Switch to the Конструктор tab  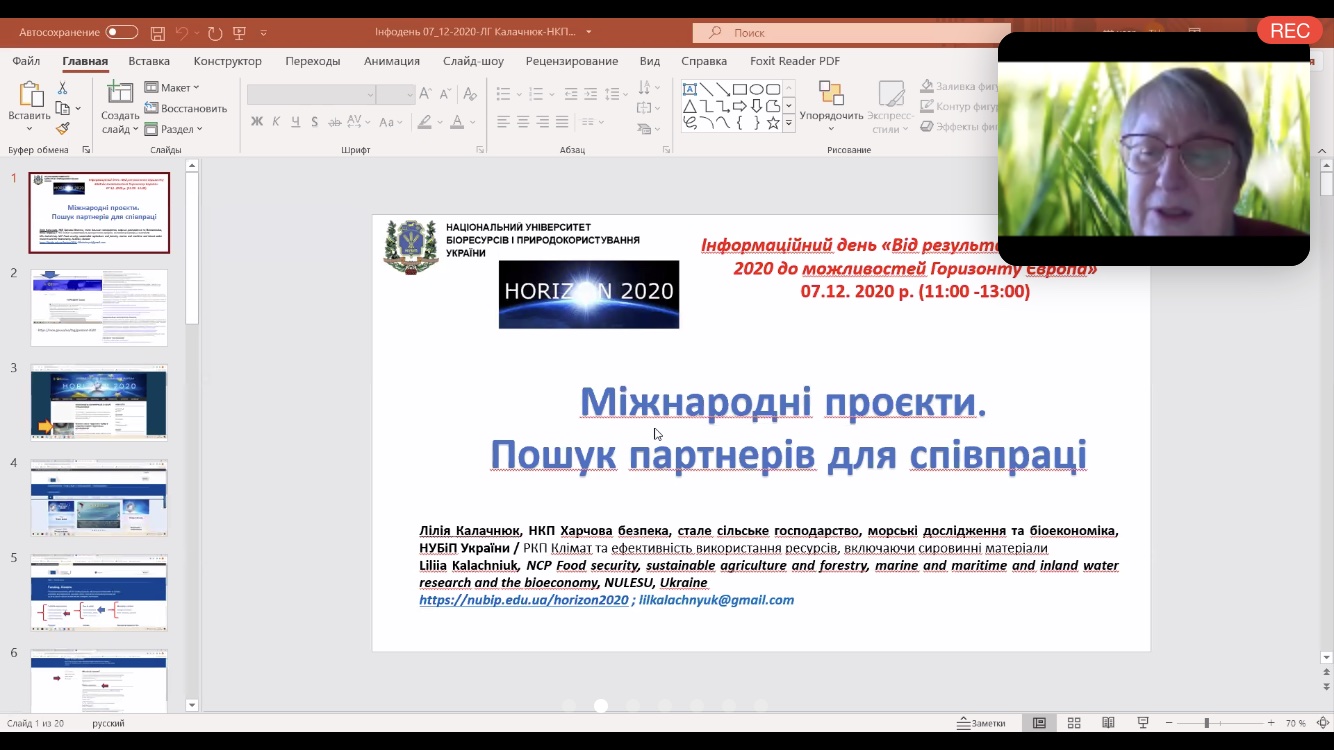pyautogui.click(x=228, y=61)
